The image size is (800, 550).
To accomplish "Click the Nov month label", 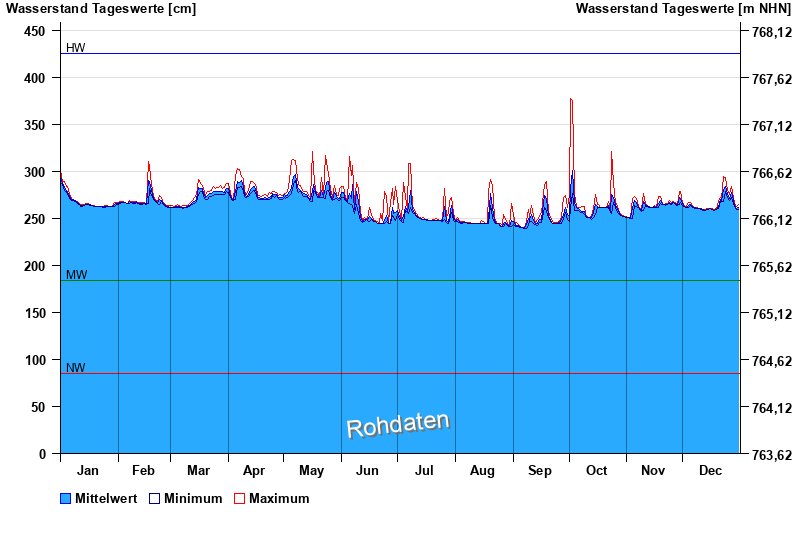I will click(x=653, y=470).
